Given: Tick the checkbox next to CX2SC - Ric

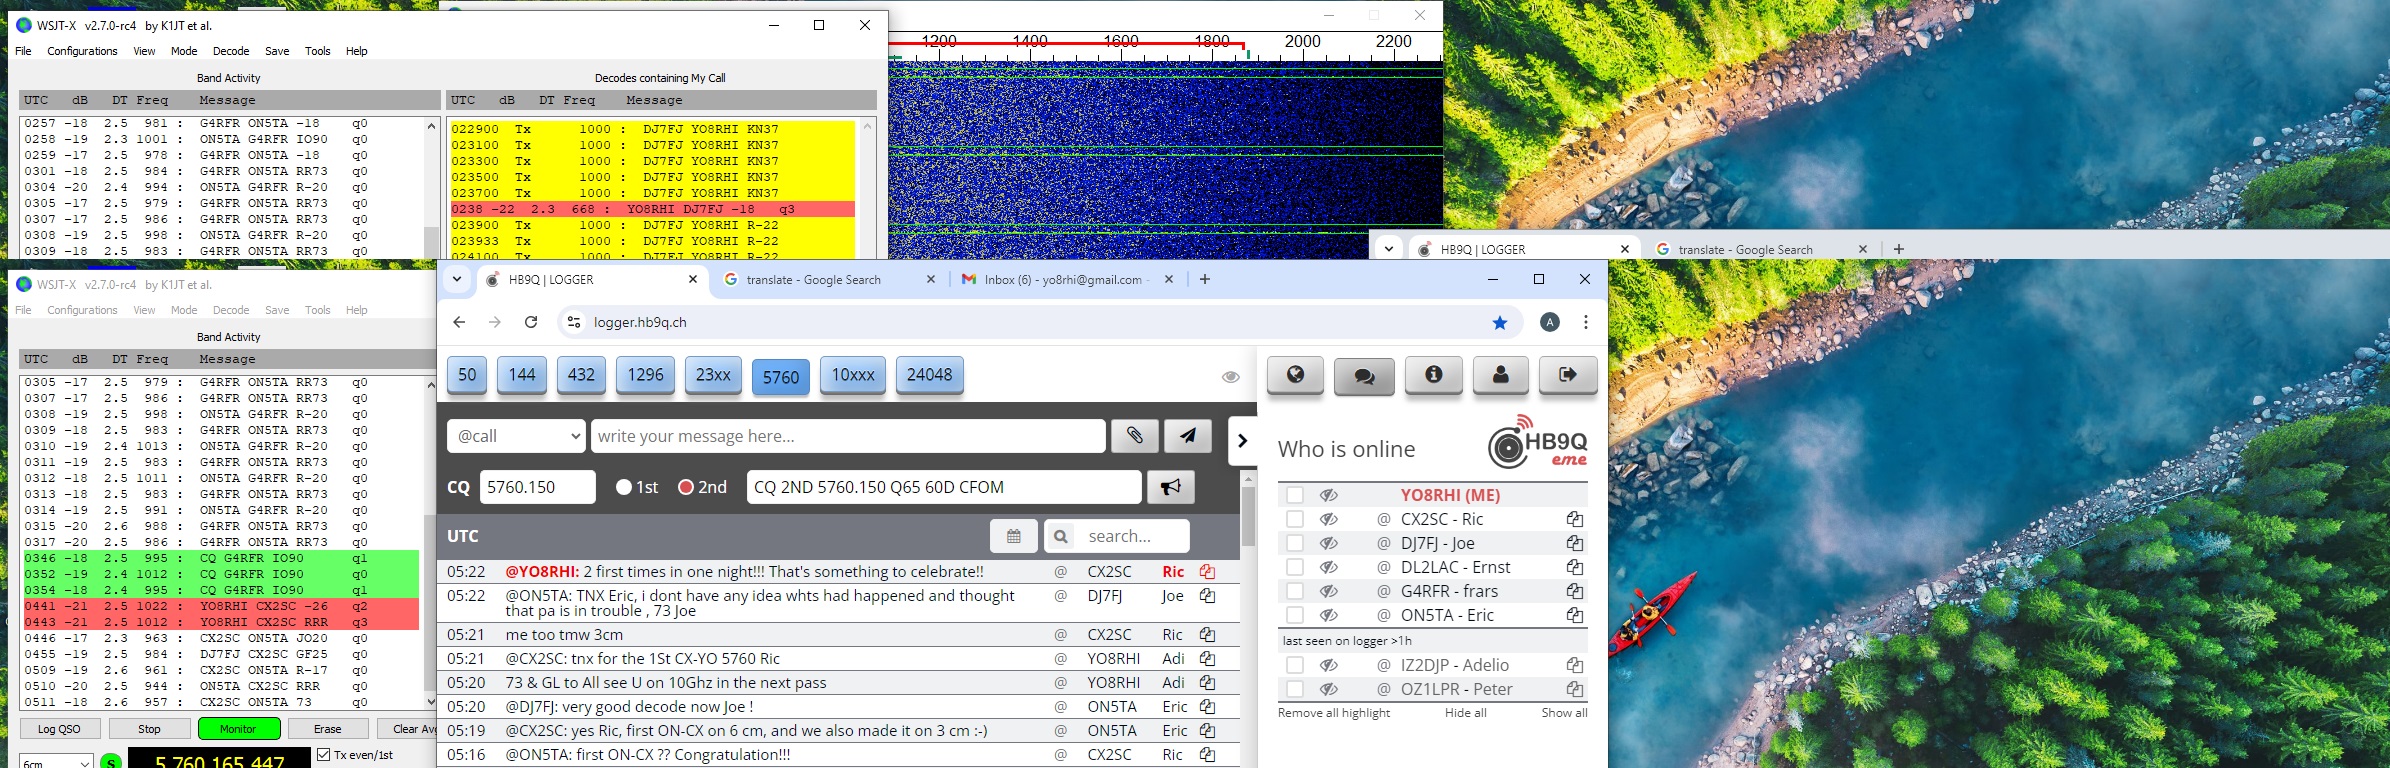Looking at the screenshot, I should click(1295, 519).
